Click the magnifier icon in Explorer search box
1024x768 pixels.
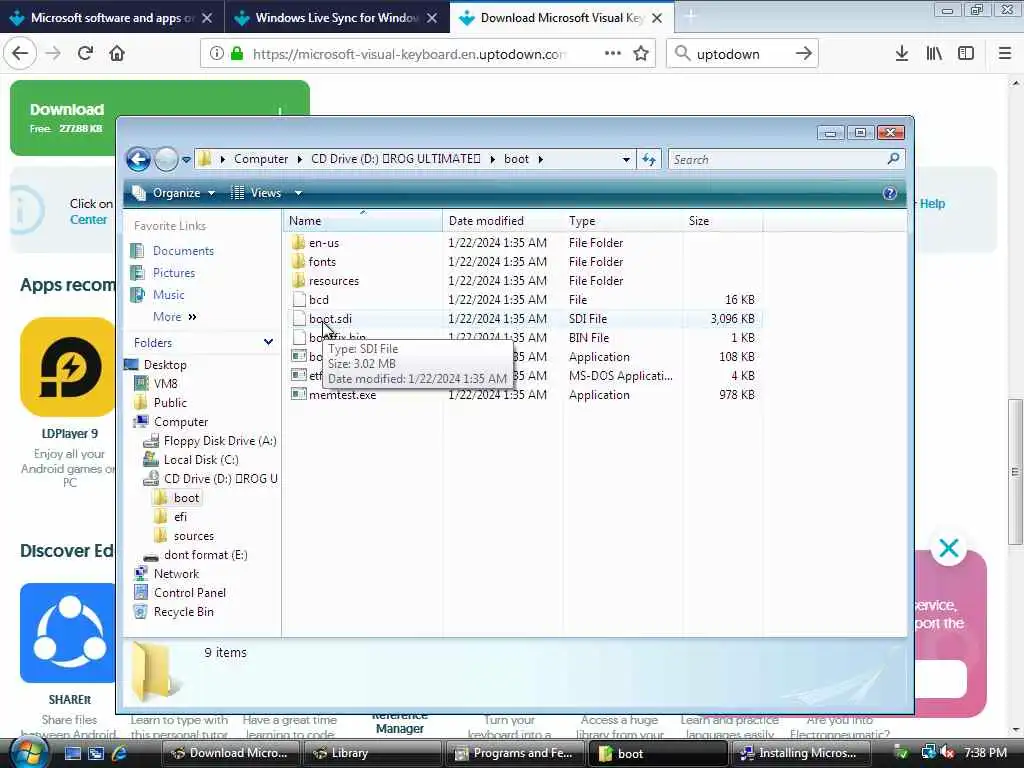coord(893,159)
